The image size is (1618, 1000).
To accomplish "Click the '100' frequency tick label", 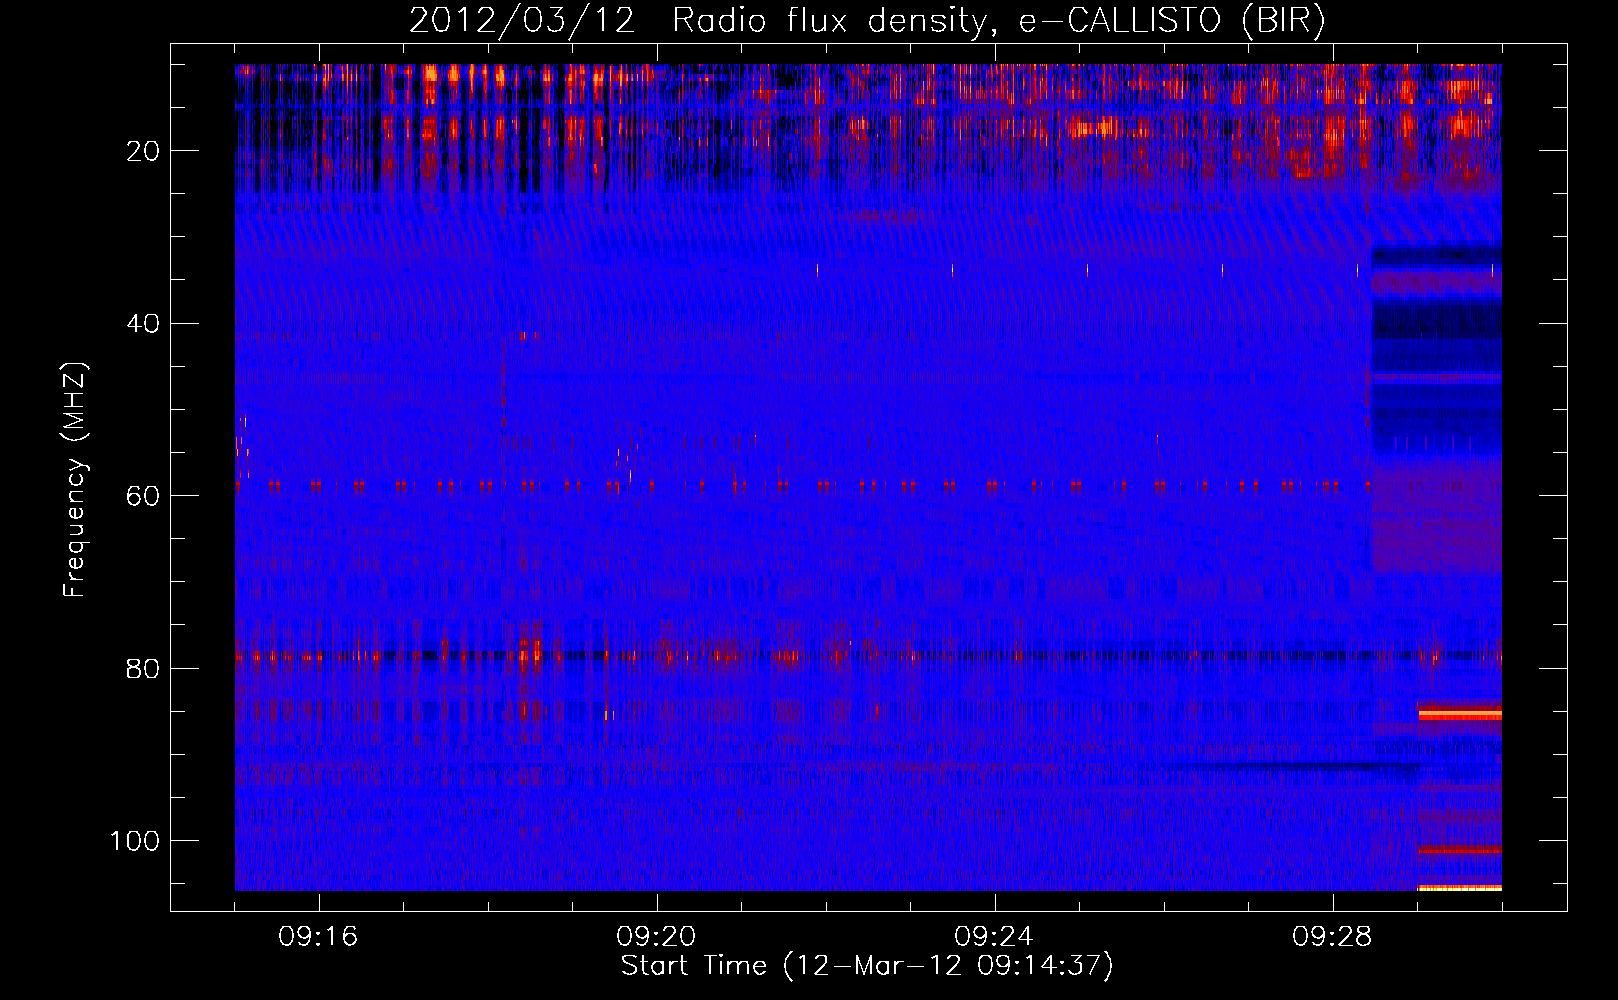I will click(x=135, y=841).
